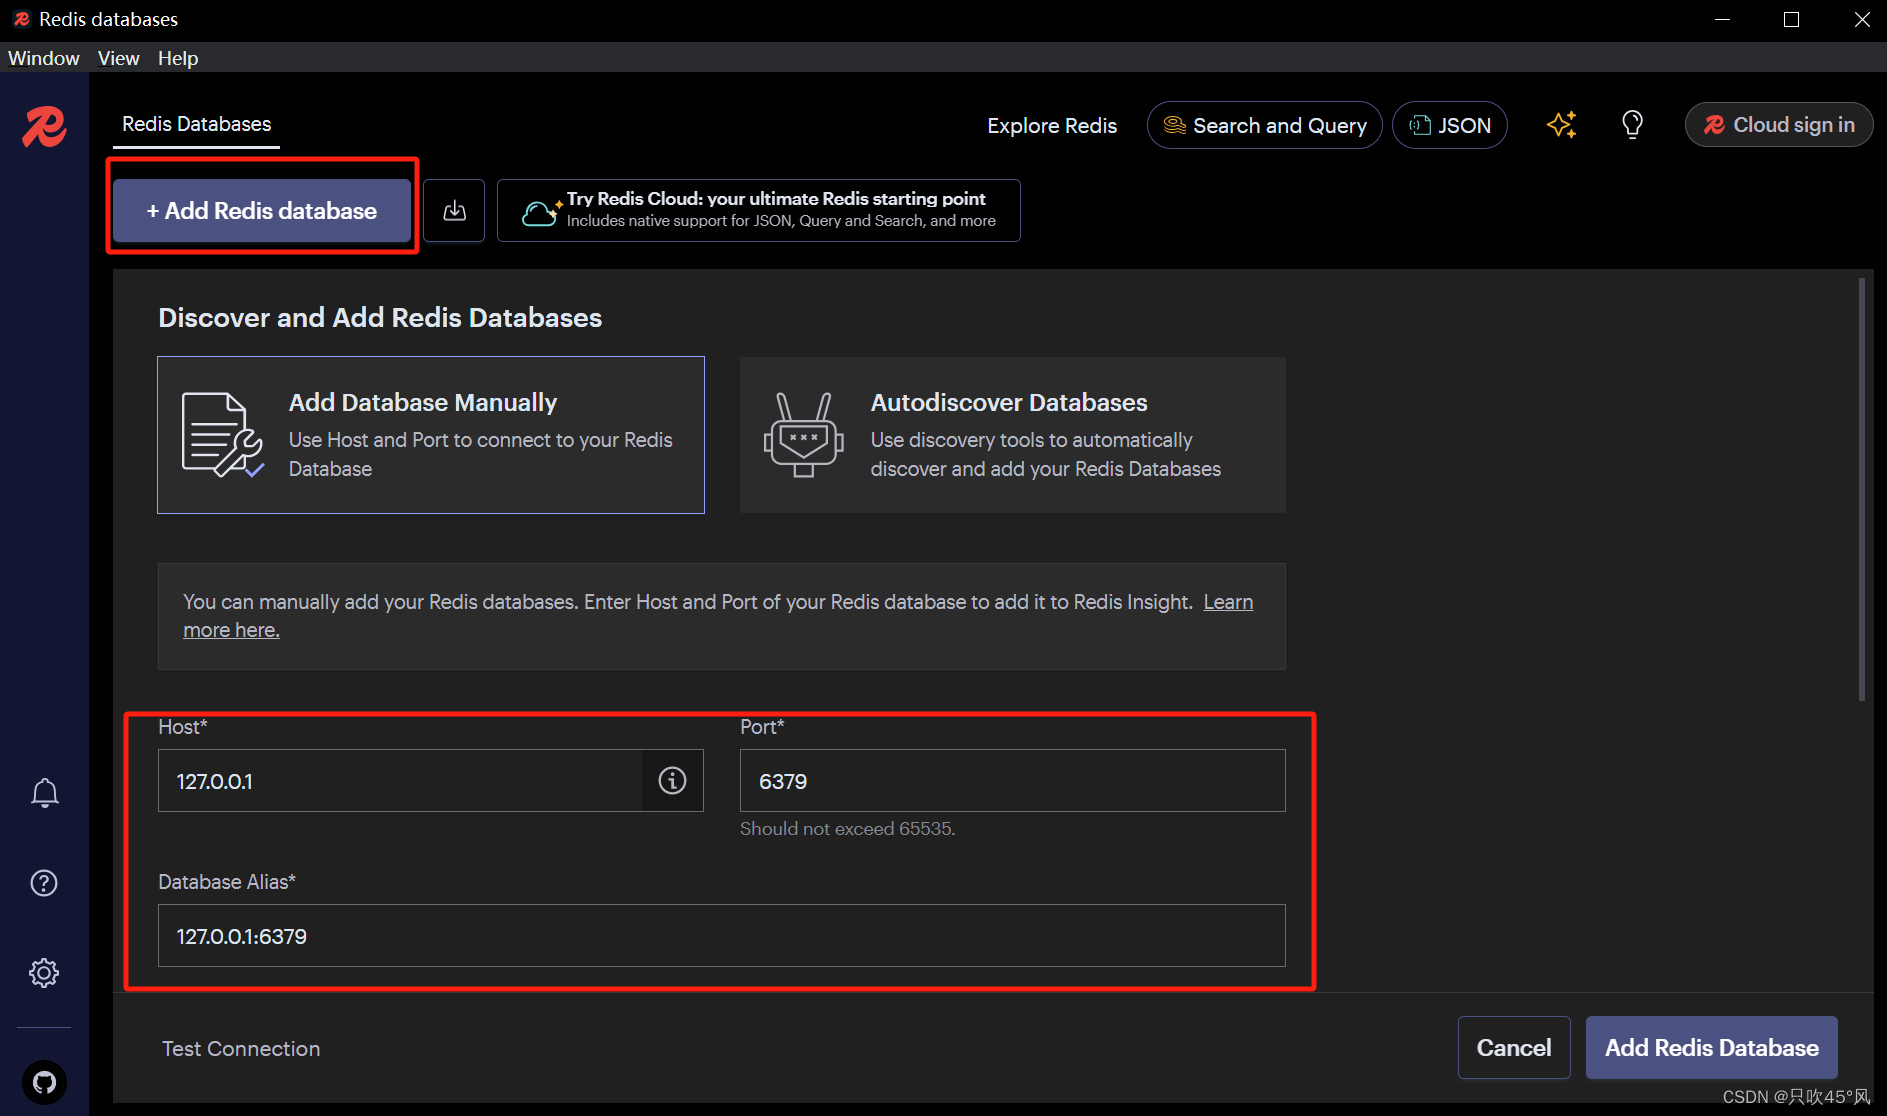Click the Redis logo in the sidebar

click(x=45, y=126)
